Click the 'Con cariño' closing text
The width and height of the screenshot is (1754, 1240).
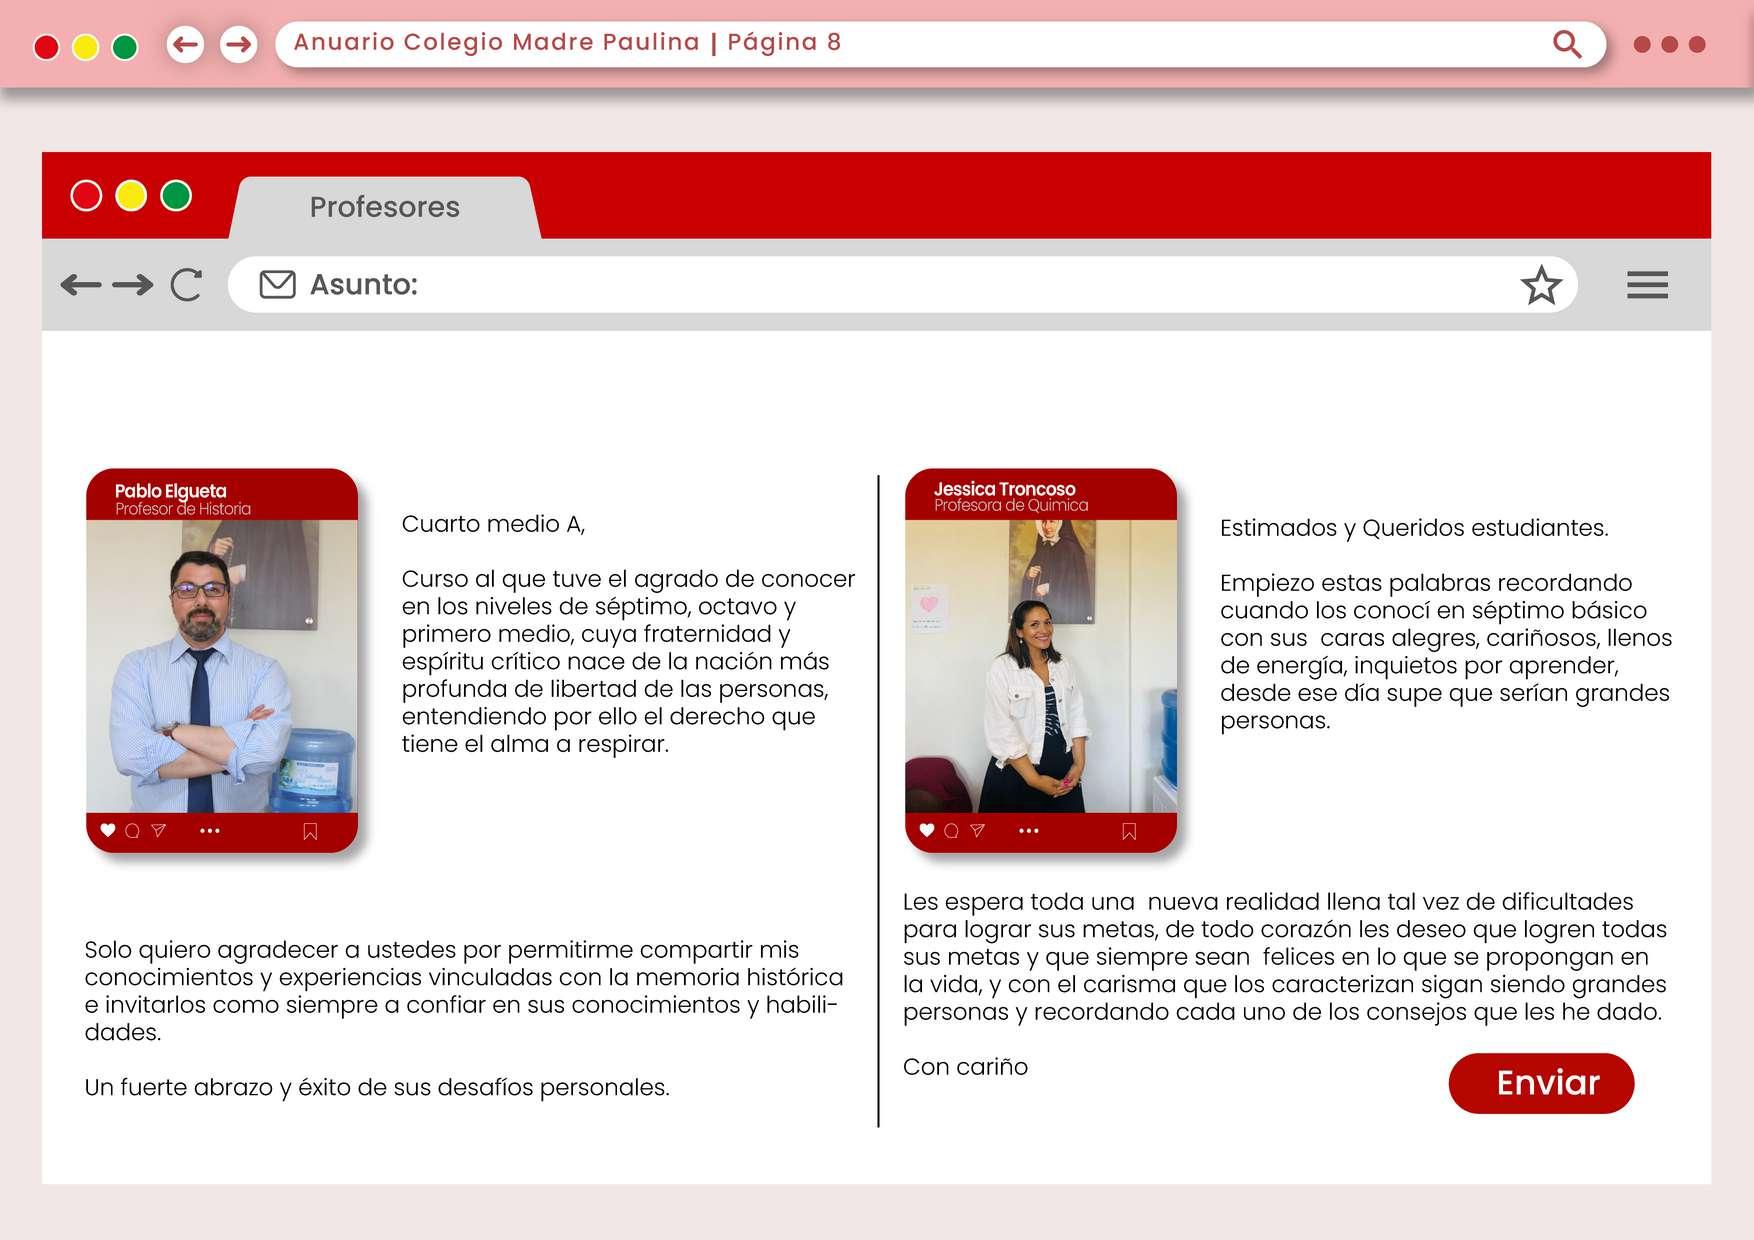tap(965, 1067)
